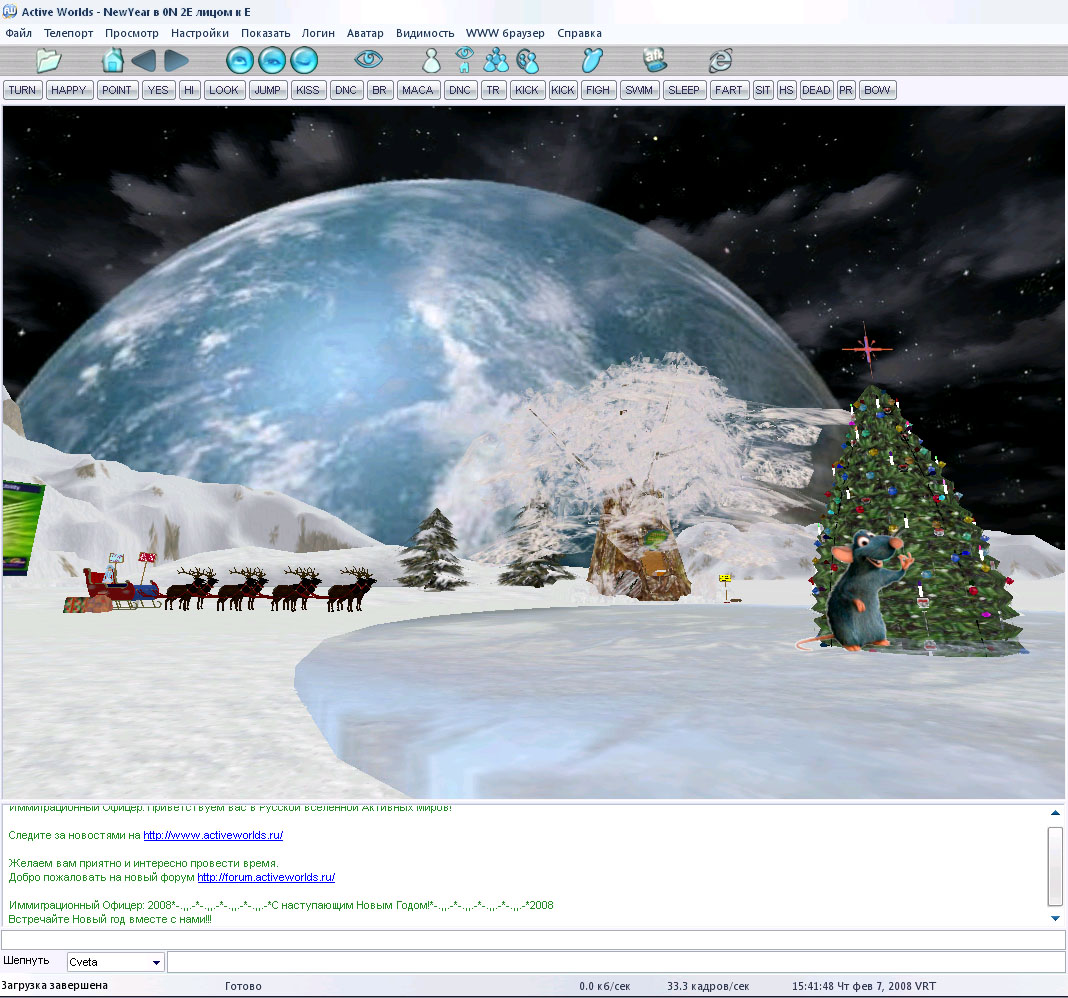Click the forward arrow toolbar icon
Viewport: 1068px width, 998px height.
[176, 61]
